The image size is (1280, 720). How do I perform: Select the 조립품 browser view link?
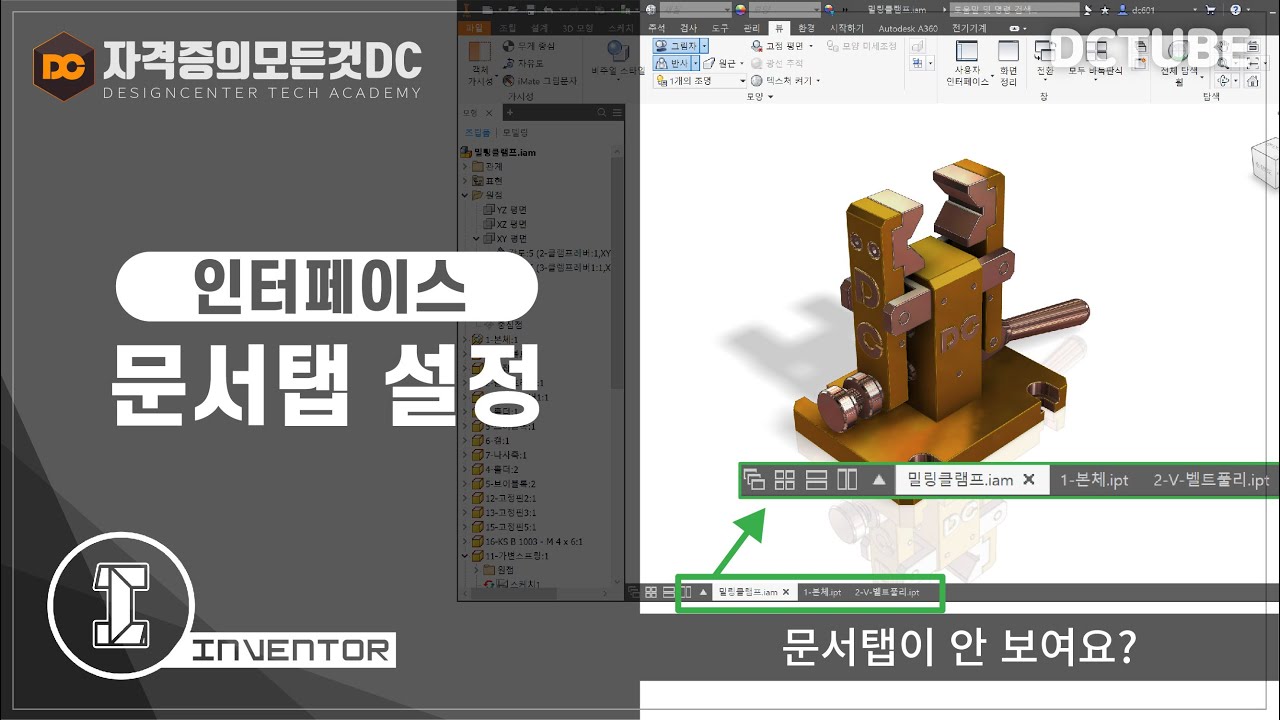point(477,132)
